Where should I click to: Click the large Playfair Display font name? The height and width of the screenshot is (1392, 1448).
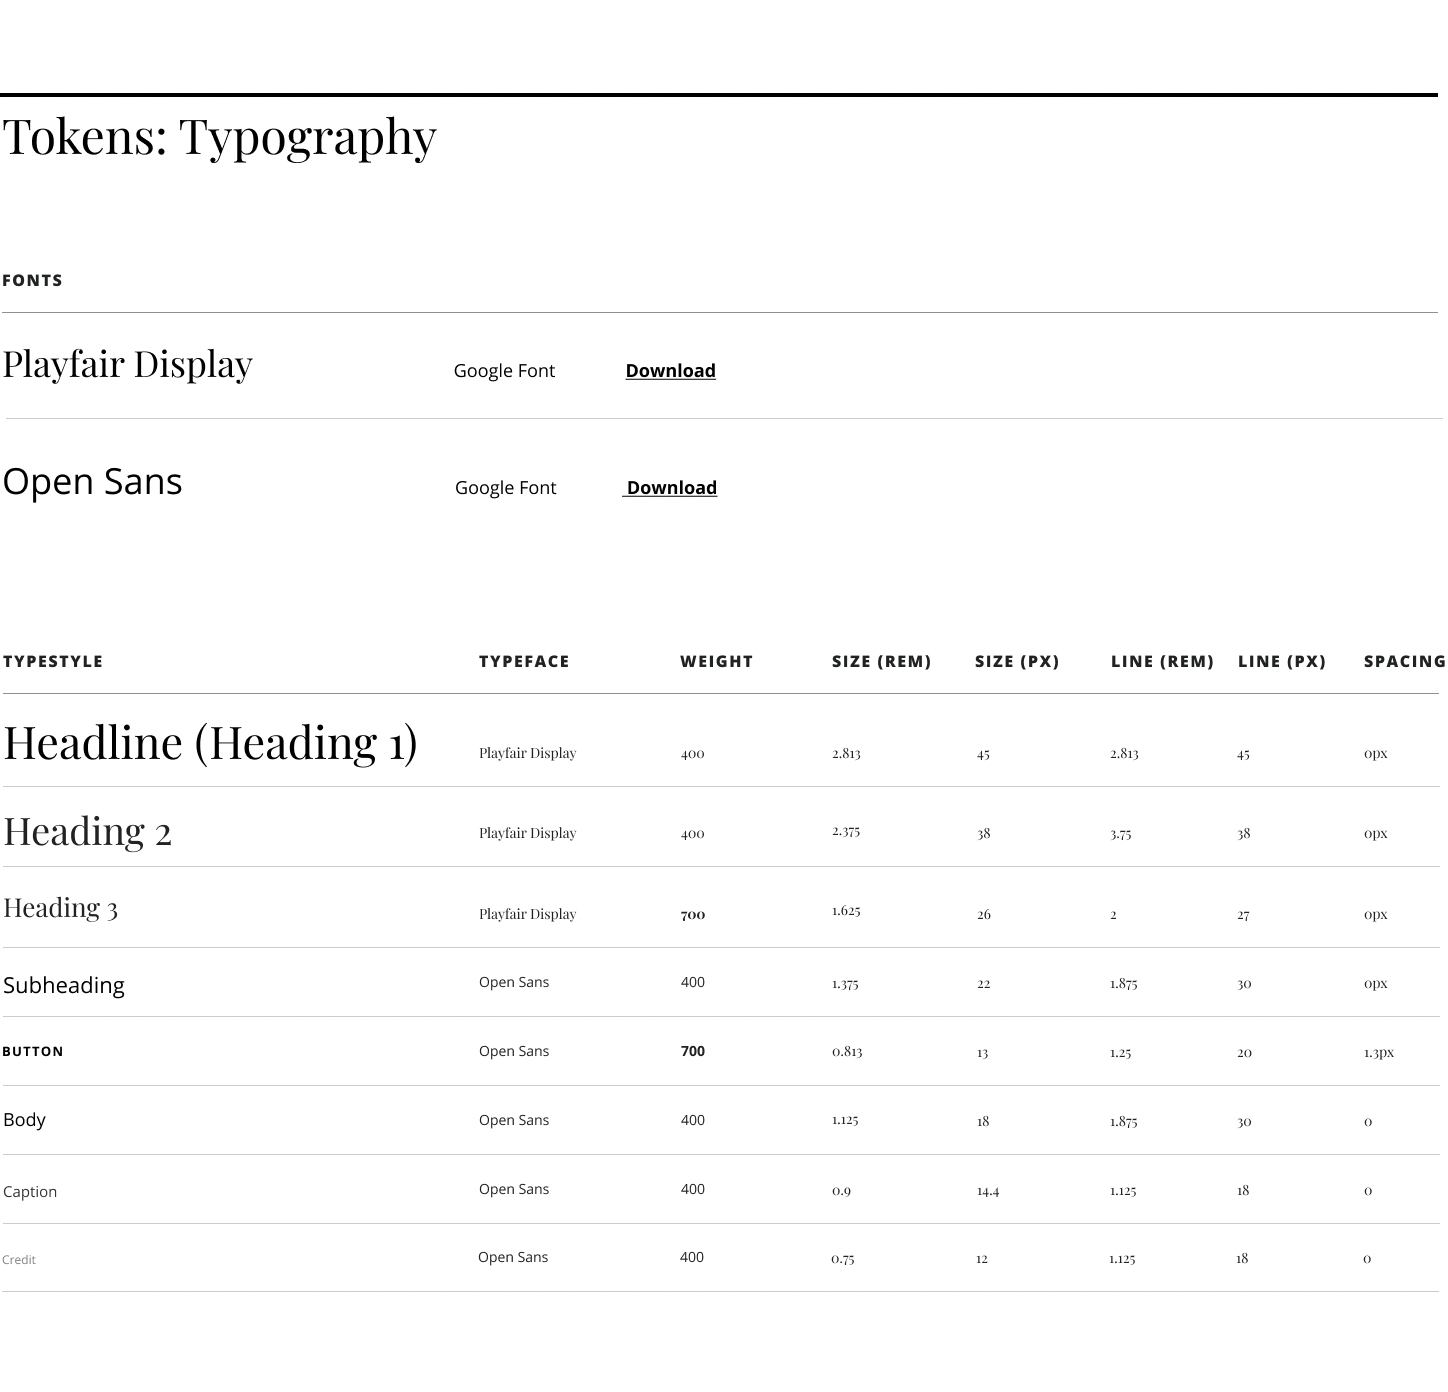point(127,365)
